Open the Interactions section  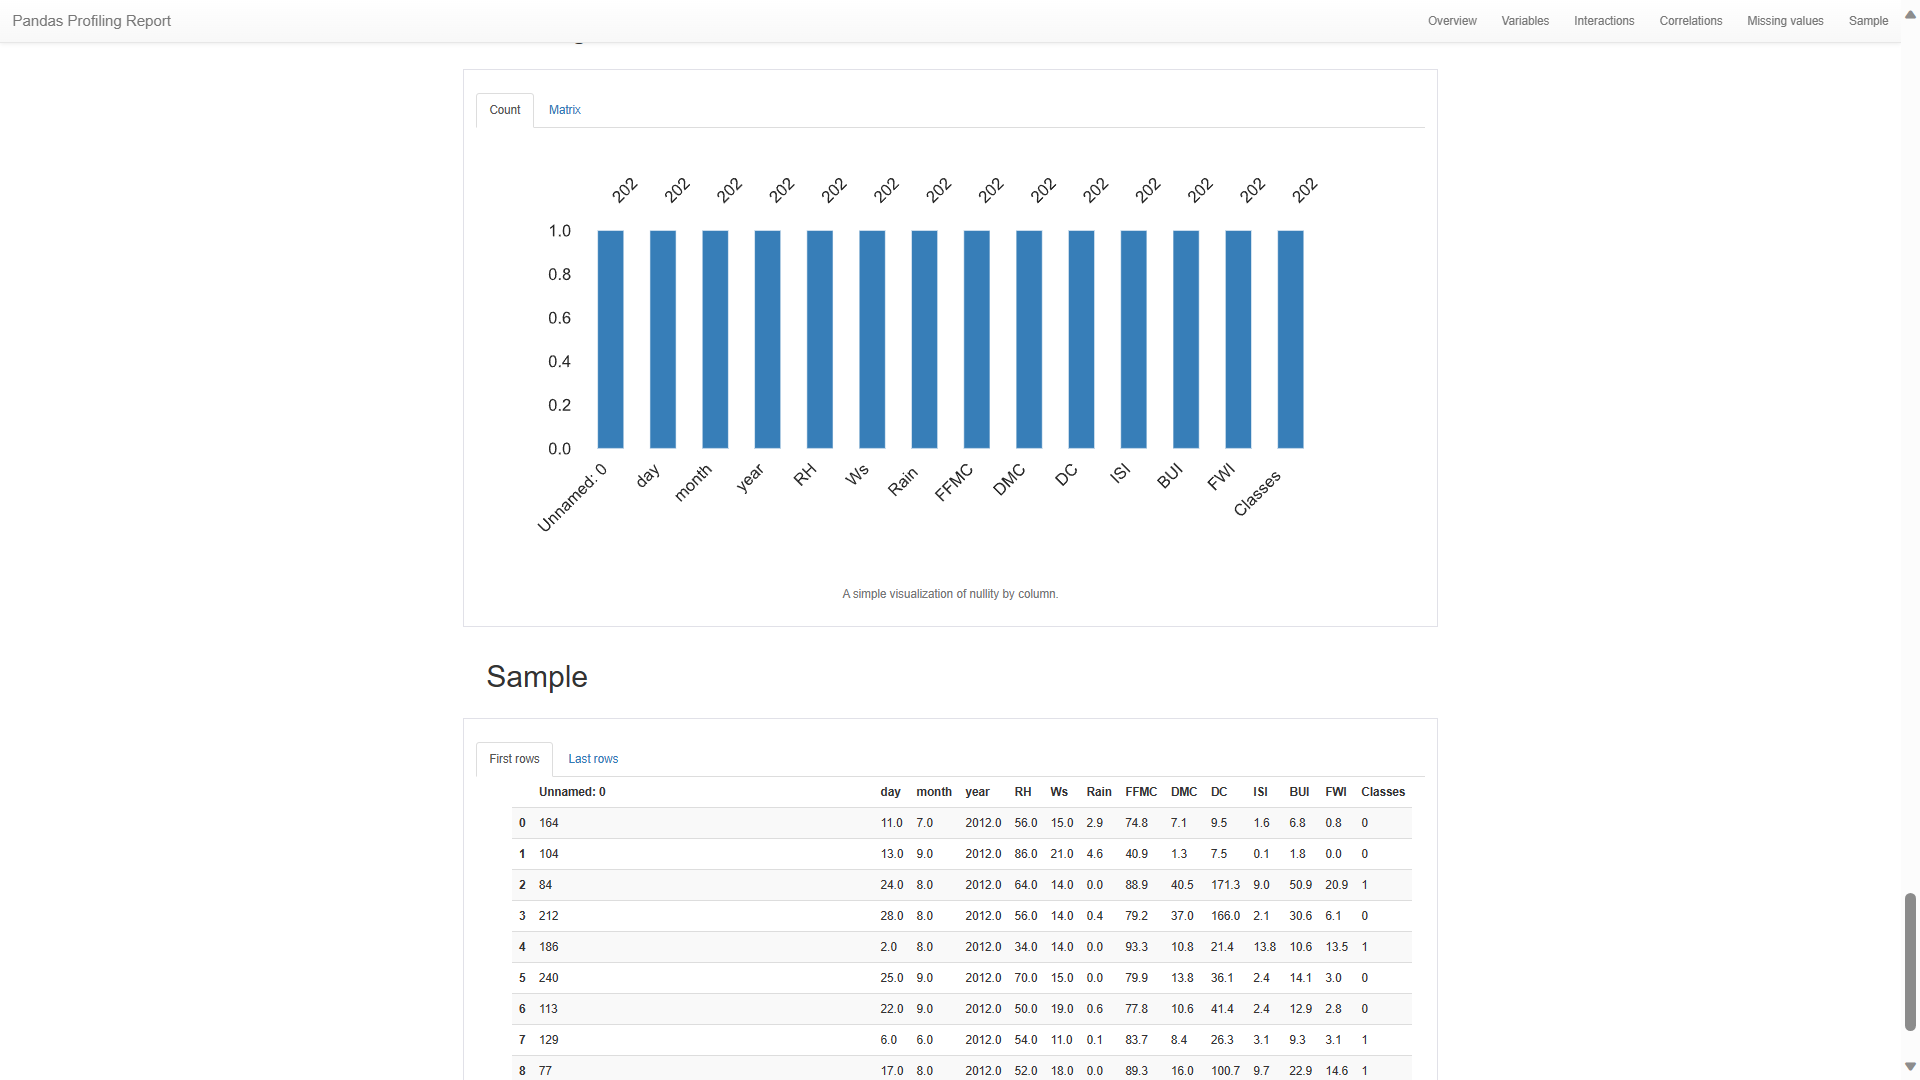tap(1604, 20)
